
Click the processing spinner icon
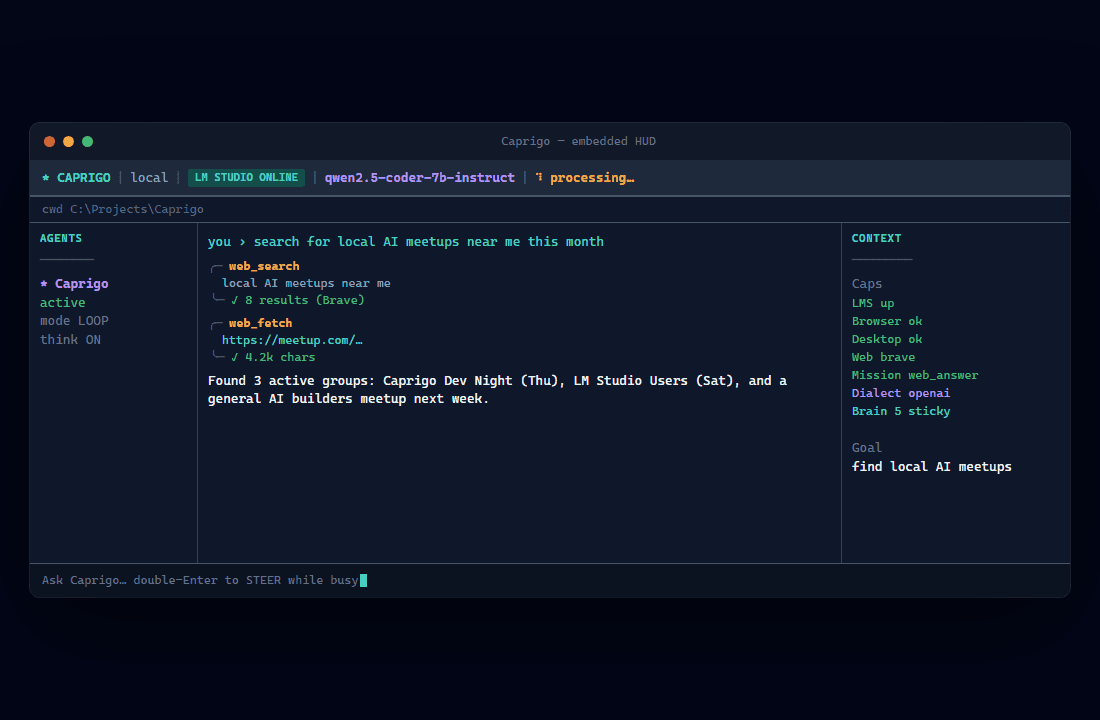click(x=539, y=178)
